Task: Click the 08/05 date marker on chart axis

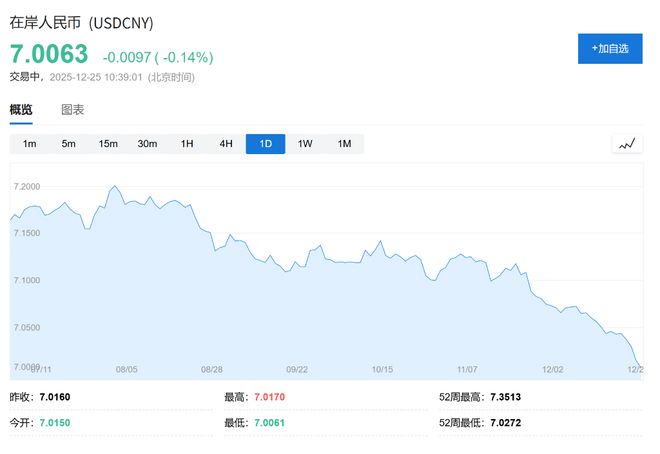Action: 127,369
